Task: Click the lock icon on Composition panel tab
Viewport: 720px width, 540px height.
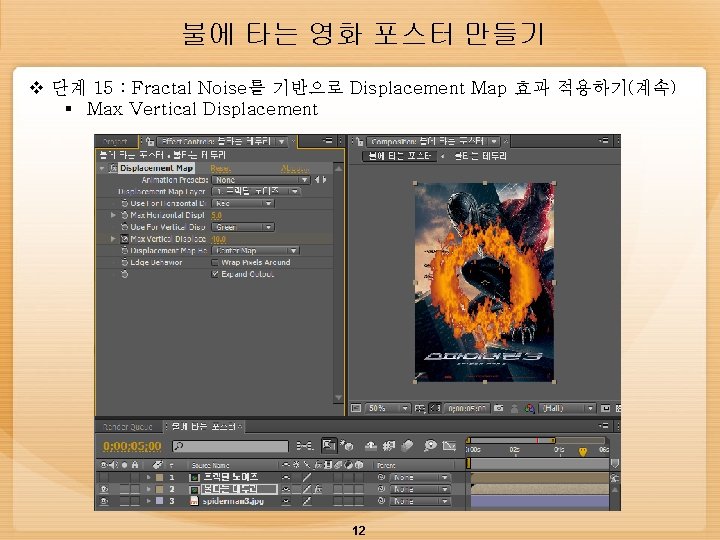Action: (360, 141)
